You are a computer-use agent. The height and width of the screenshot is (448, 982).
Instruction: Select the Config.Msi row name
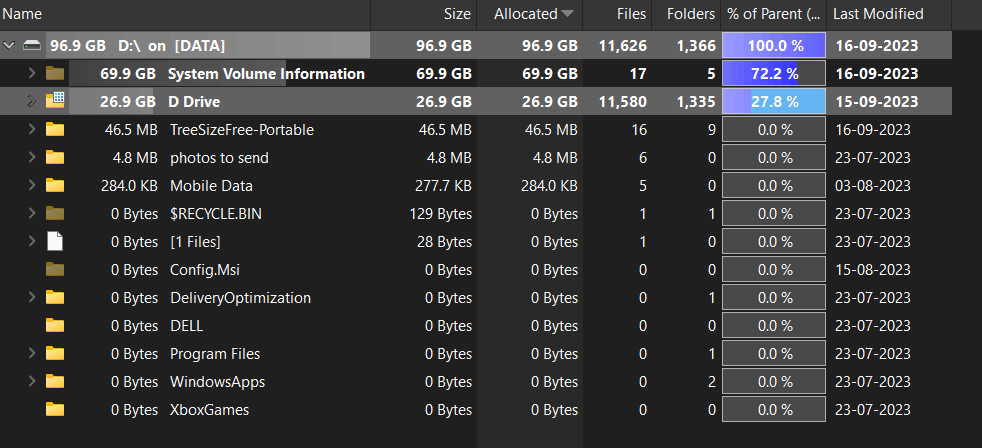point(205,270)
